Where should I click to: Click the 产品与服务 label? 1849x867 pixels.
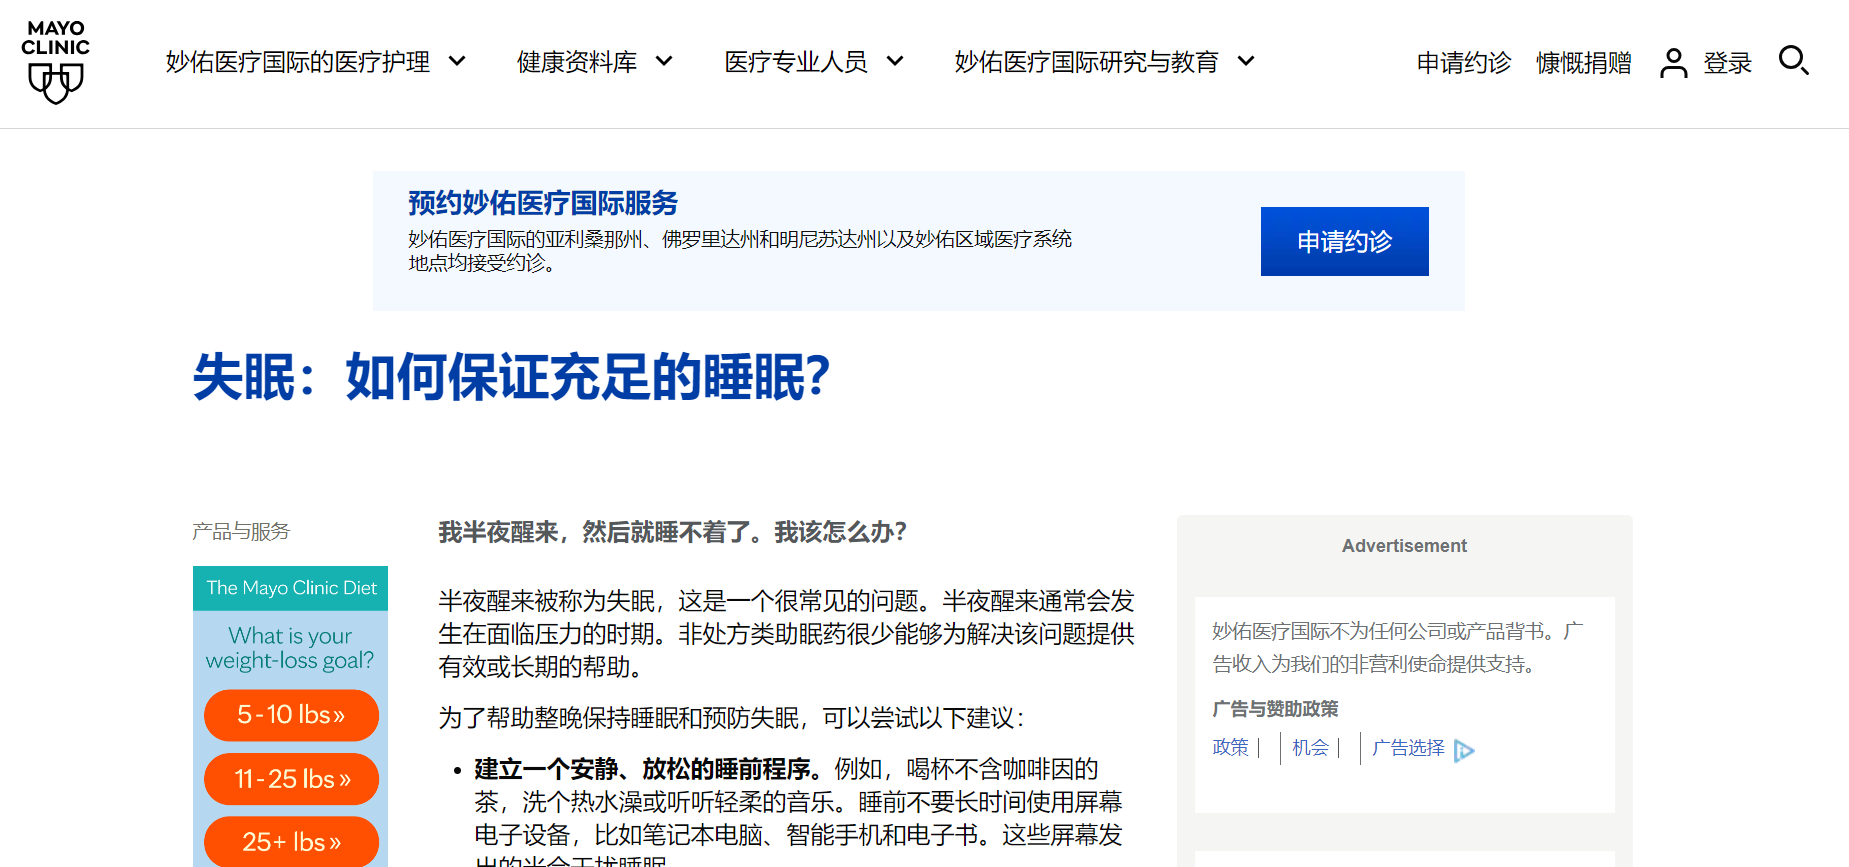click(241, 531)
